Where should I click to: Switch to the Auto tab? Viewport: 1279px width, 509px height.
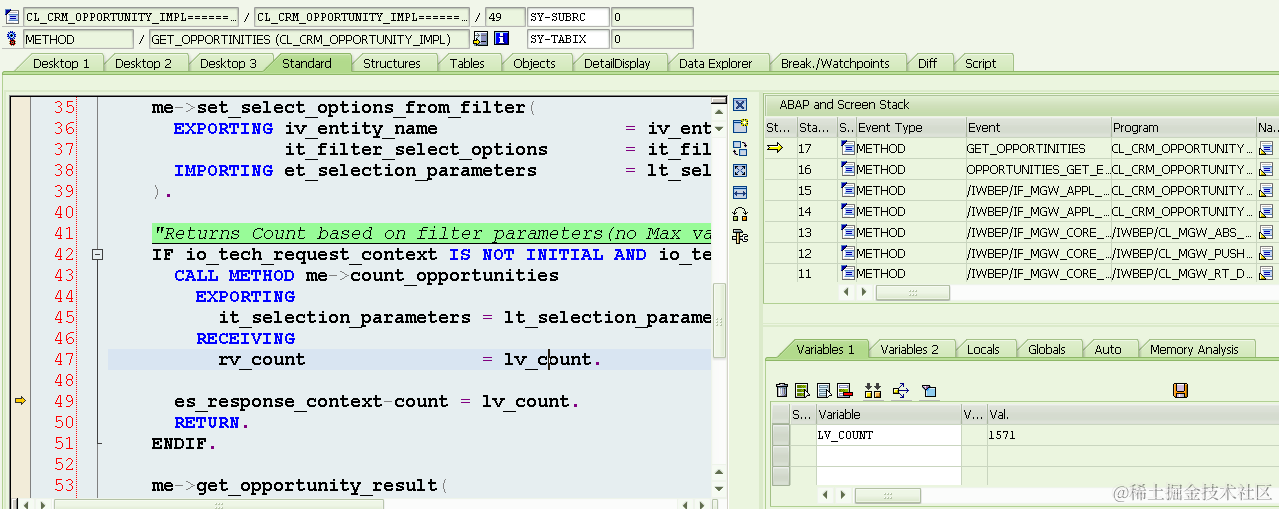[1108, 349]
